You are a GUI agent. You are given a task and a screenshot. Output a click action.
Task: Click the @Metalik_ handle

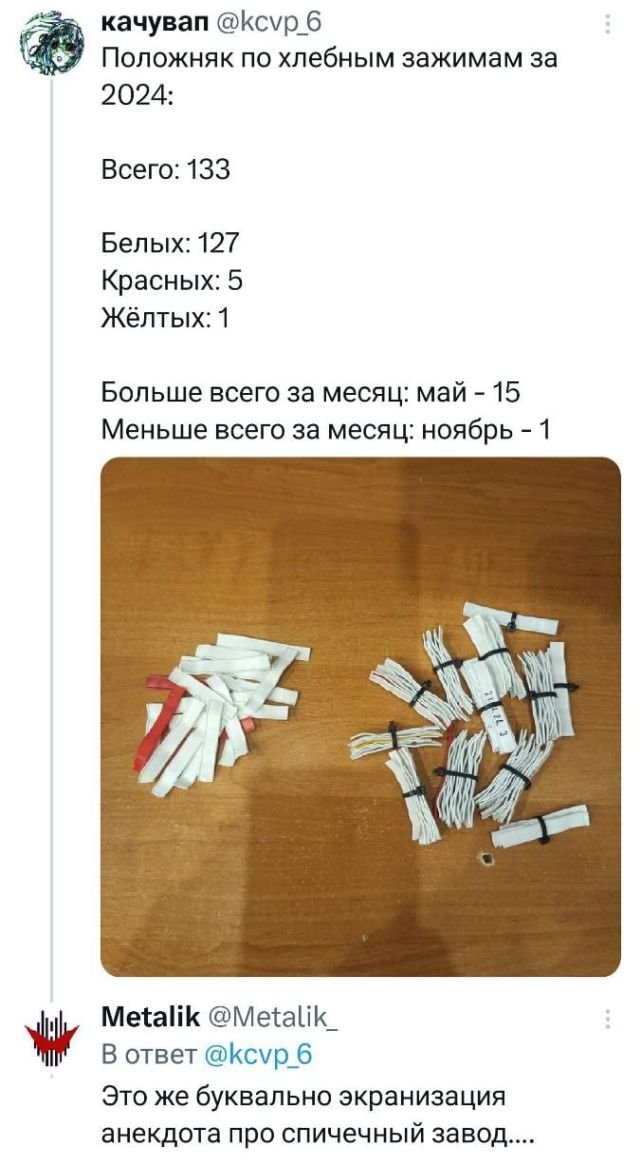[272, 1016]
